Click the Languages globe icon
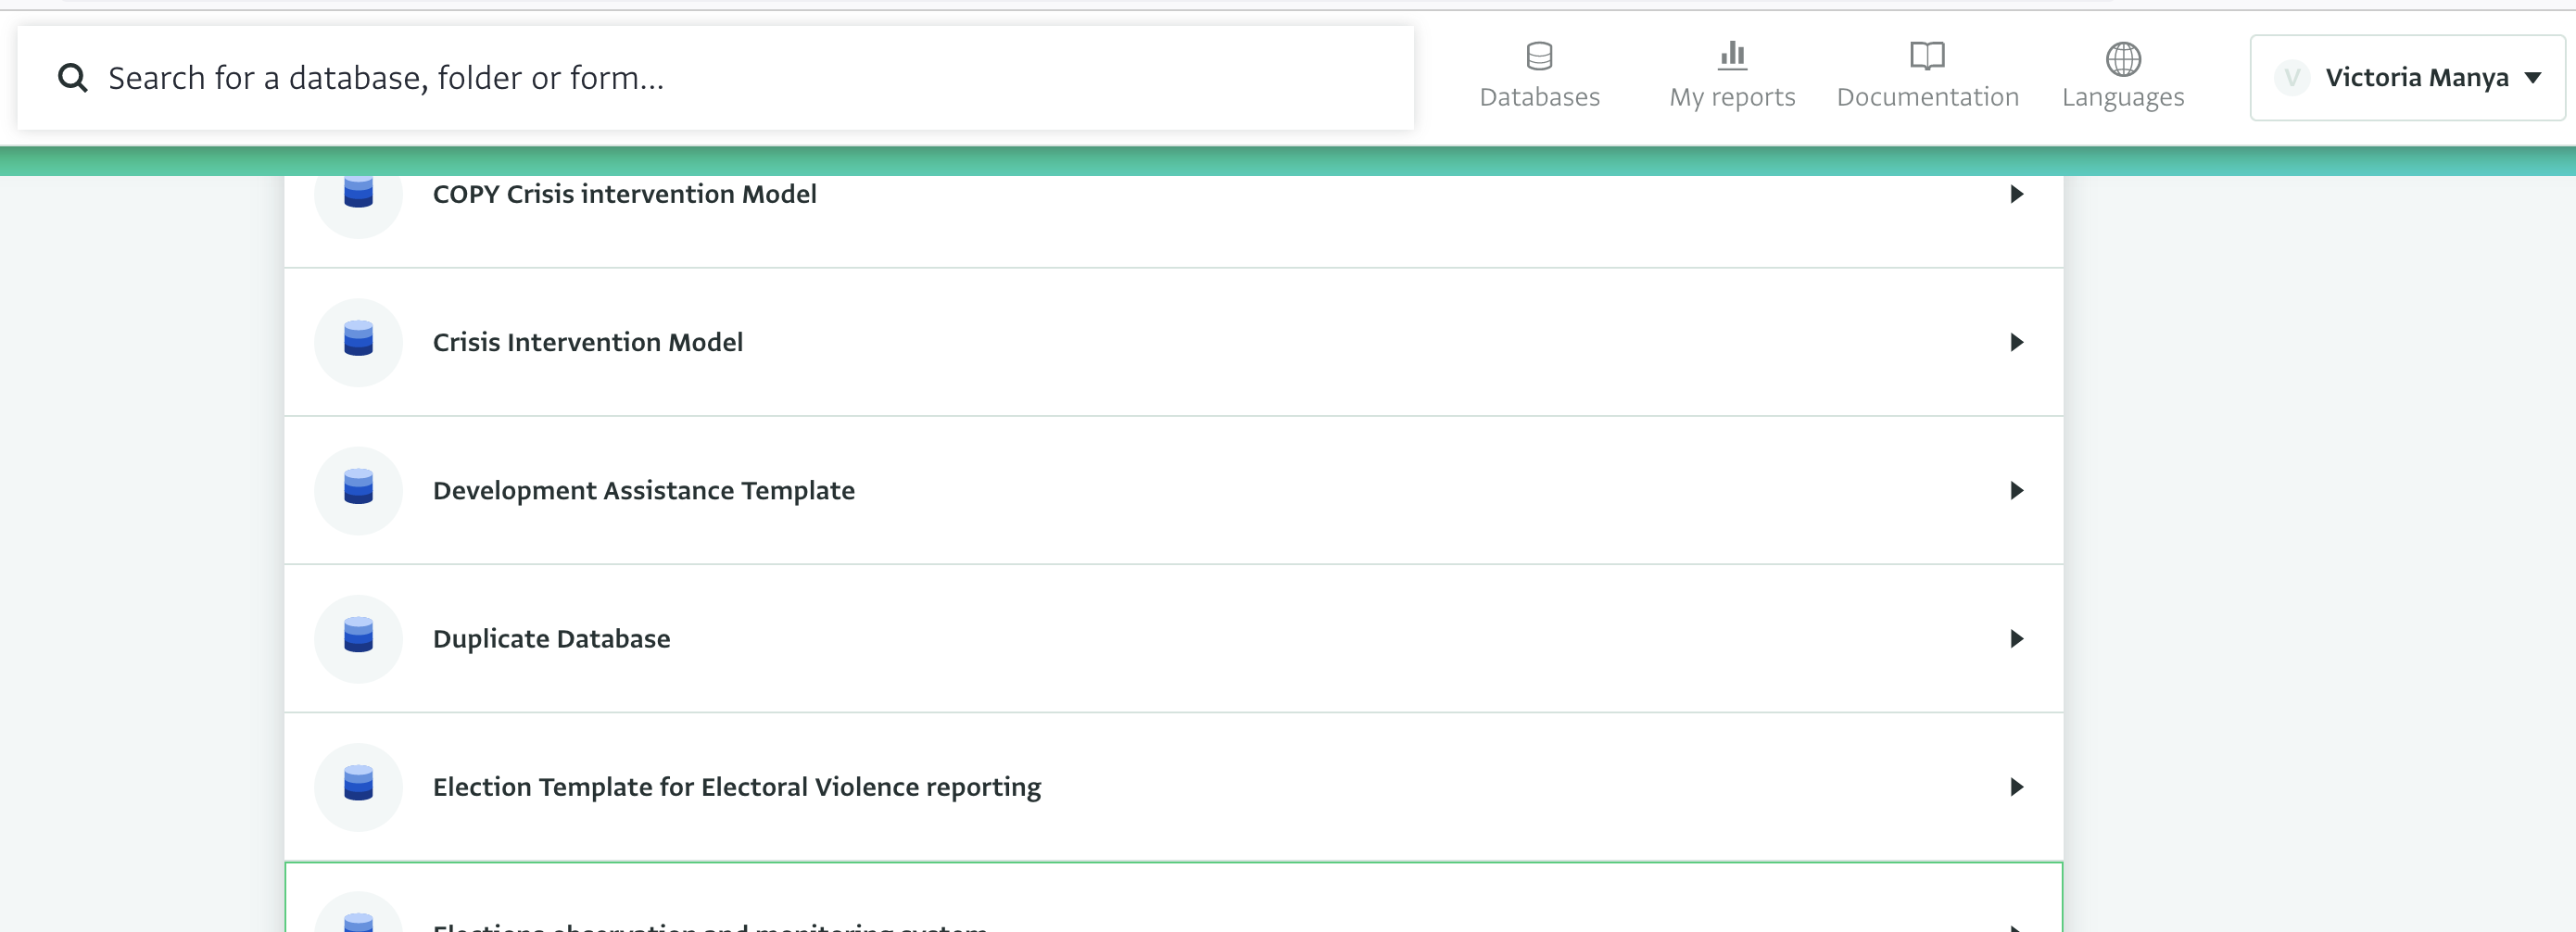This screenshot has height=932, width=2576. coord(2123,58)
